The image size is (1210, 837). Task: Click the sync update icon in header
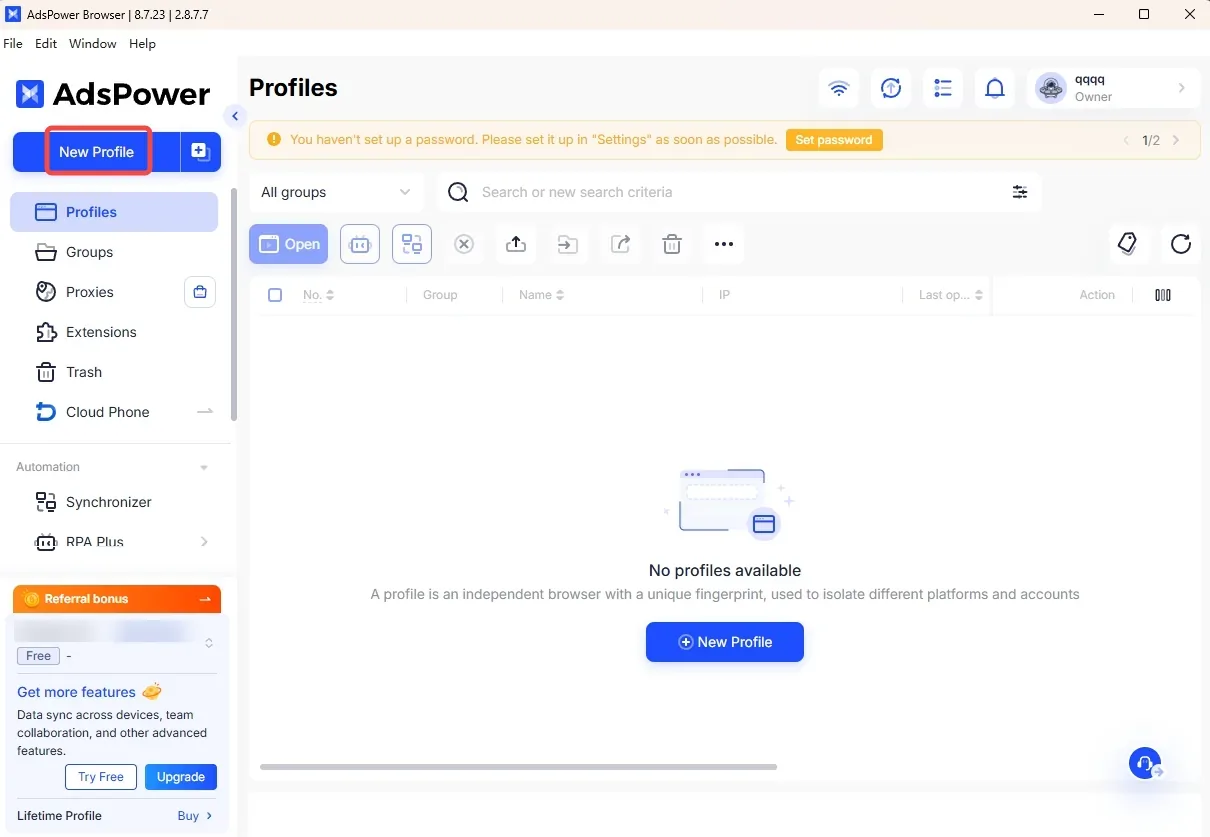(x=891, y=89)
